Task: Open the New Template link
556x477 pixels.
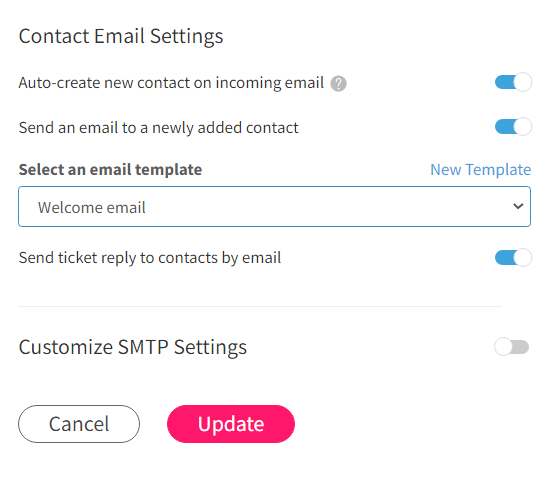Action: coord(480,170)
